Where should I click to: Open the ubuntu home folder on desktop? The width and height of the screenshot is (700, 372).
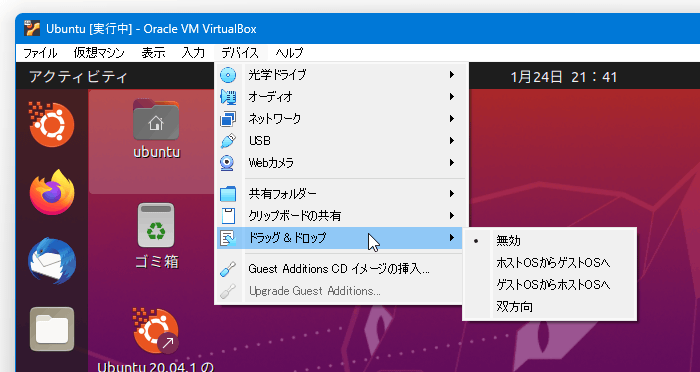click(x=156, y=129)
